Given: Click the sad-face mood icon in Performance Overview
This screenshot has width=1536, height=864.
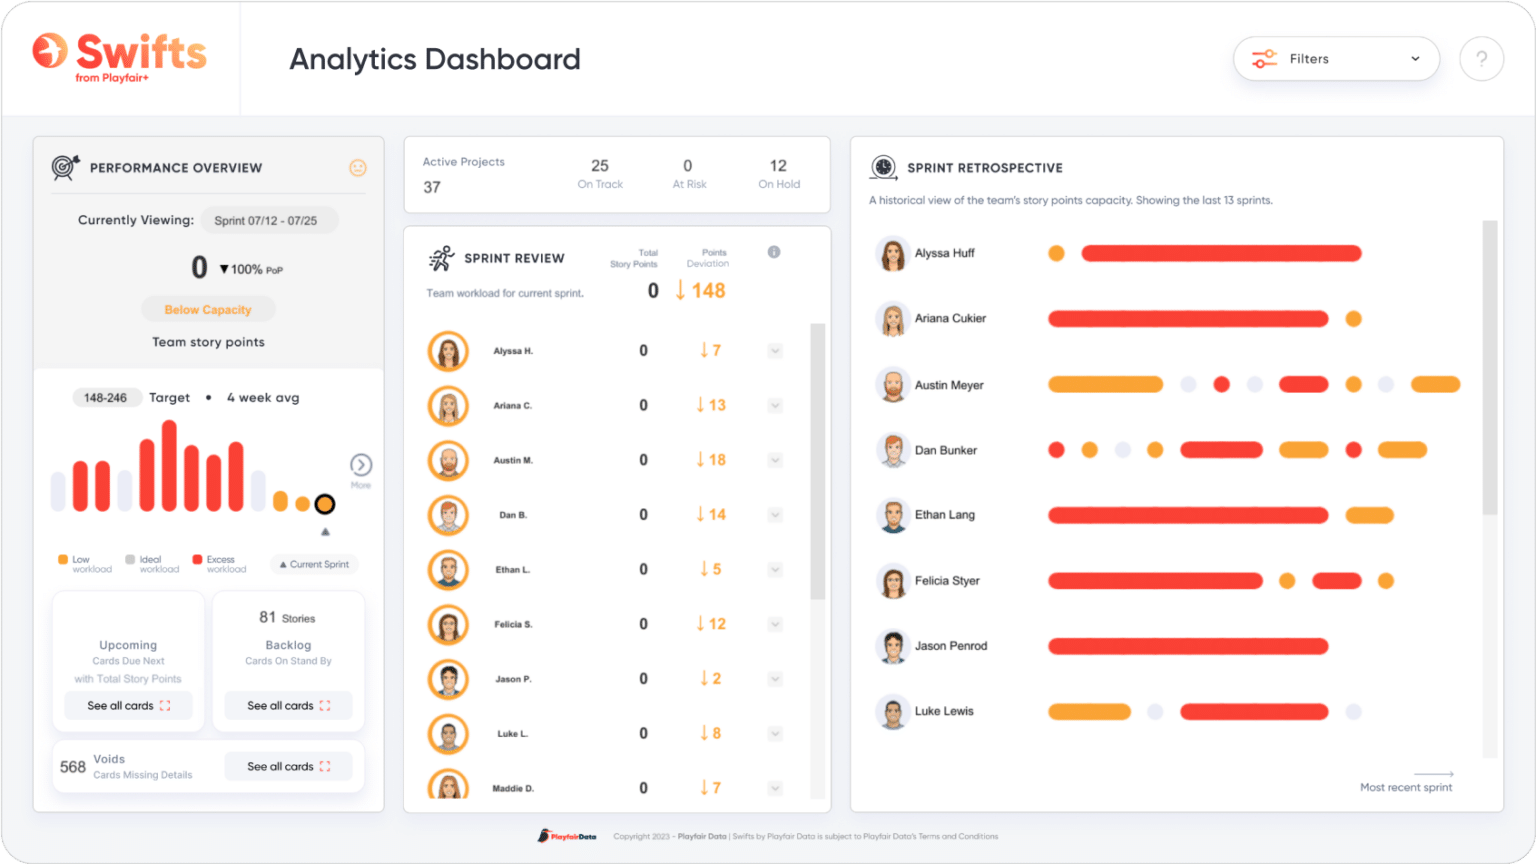Looking at the screenshot, I should click(x=358, y=167).
